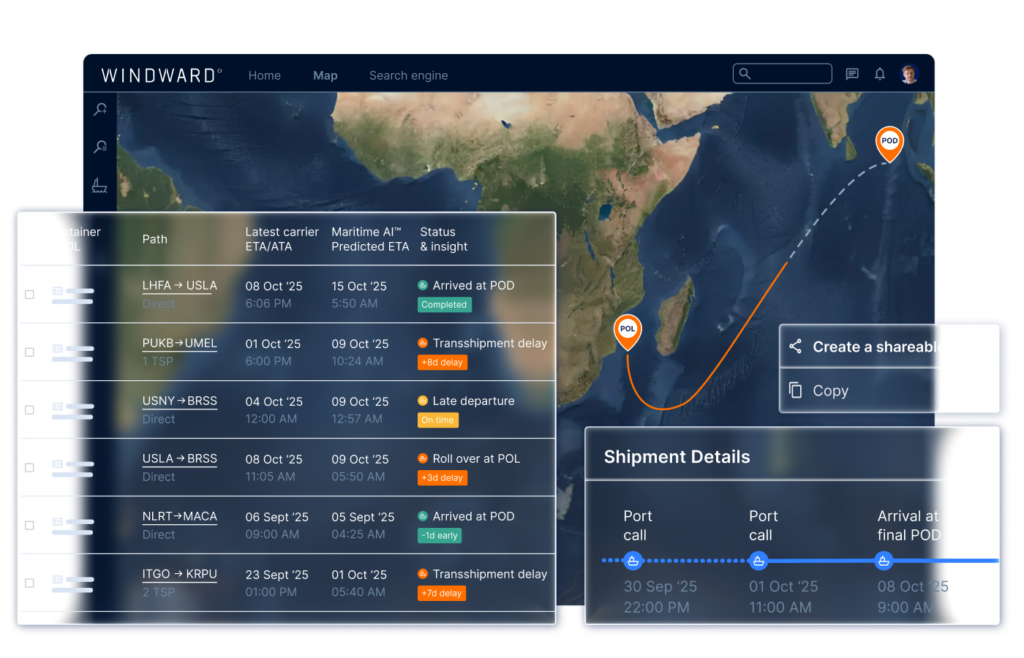Click yellow Late departure status icon
This screenshot has width=1024, height=658.
(x=423, y=401)
